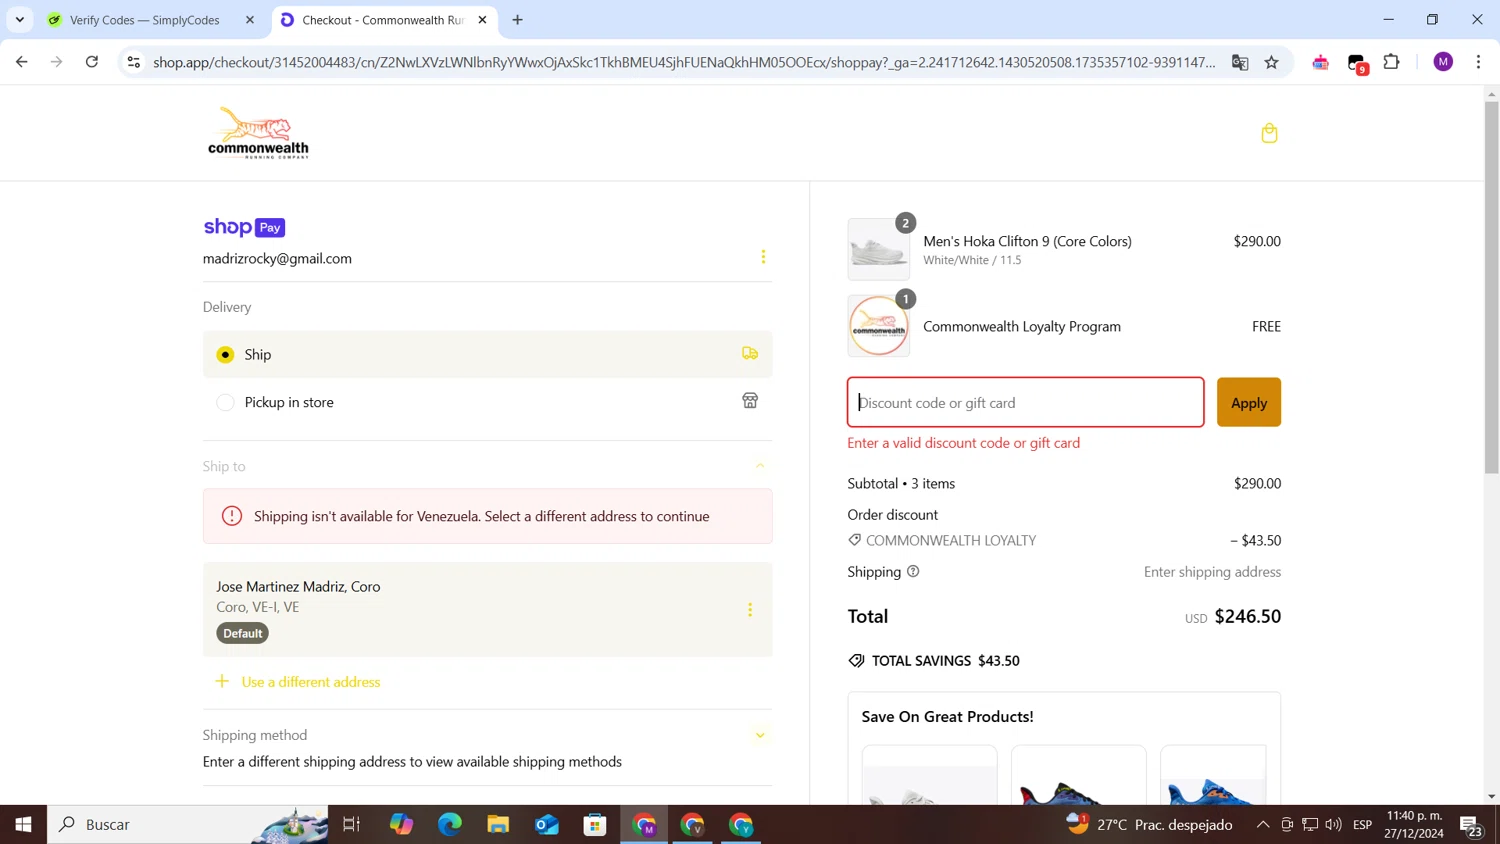The height and width of the screenshot is (844, 1500).
Task: Open the Chrome extensions puzzle icon
Action: 1391,62
